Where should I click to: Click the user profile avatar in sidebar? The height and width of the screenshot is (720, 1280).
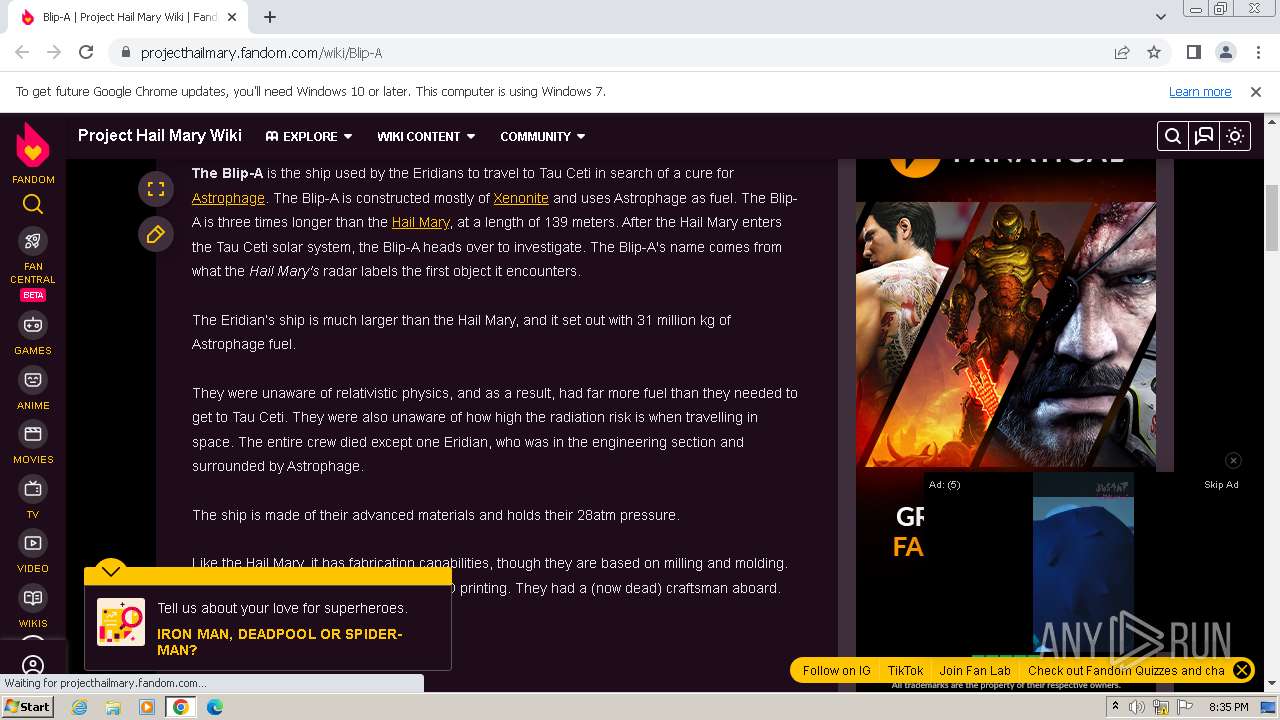(x=33, y=666)
